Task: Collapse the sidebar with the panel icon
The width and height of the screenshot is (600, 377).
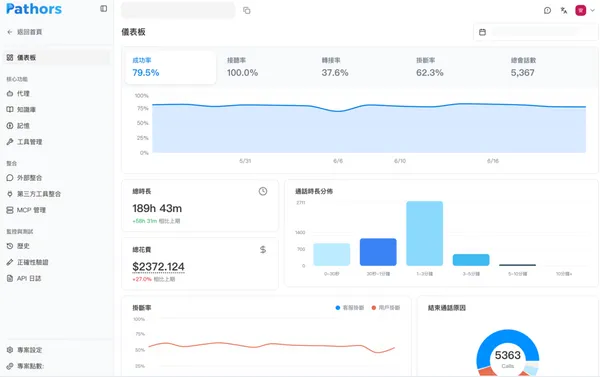Action: [x=103, y=8]
